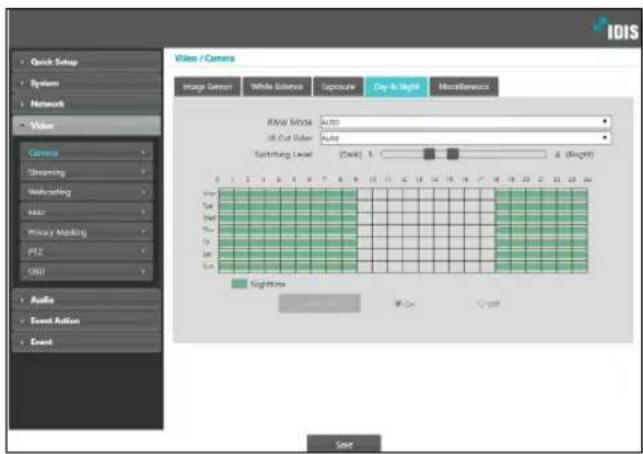Click the Nighttime legend color swatch
This screenshot has width=643, height=454.
[239, 284]
